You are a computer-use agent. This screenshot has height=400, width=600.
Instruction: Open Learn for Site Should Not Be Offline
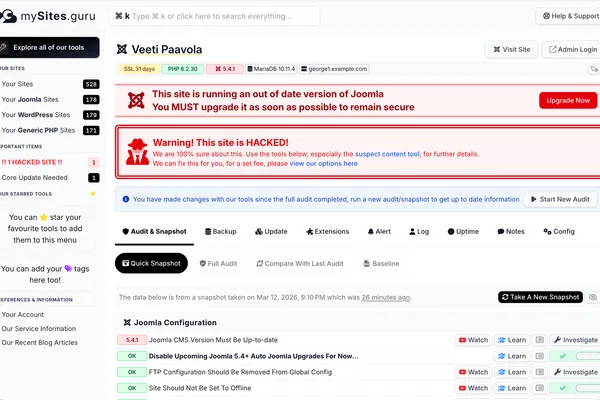coord(512,388)
